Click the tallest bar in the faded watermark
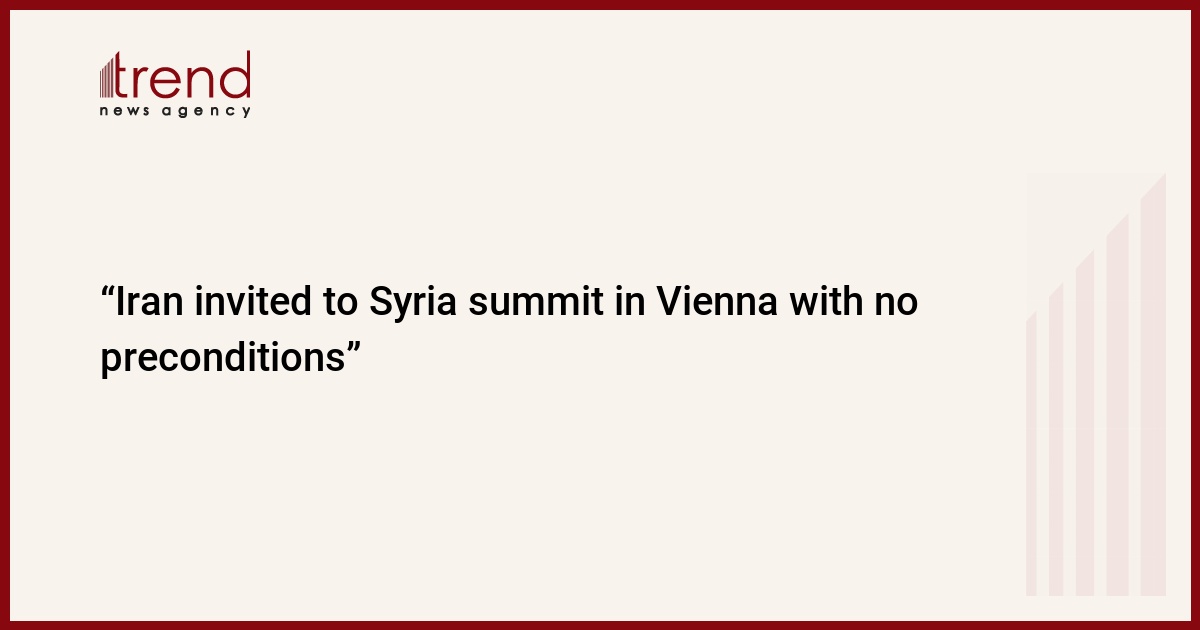 click(1153, 384)
